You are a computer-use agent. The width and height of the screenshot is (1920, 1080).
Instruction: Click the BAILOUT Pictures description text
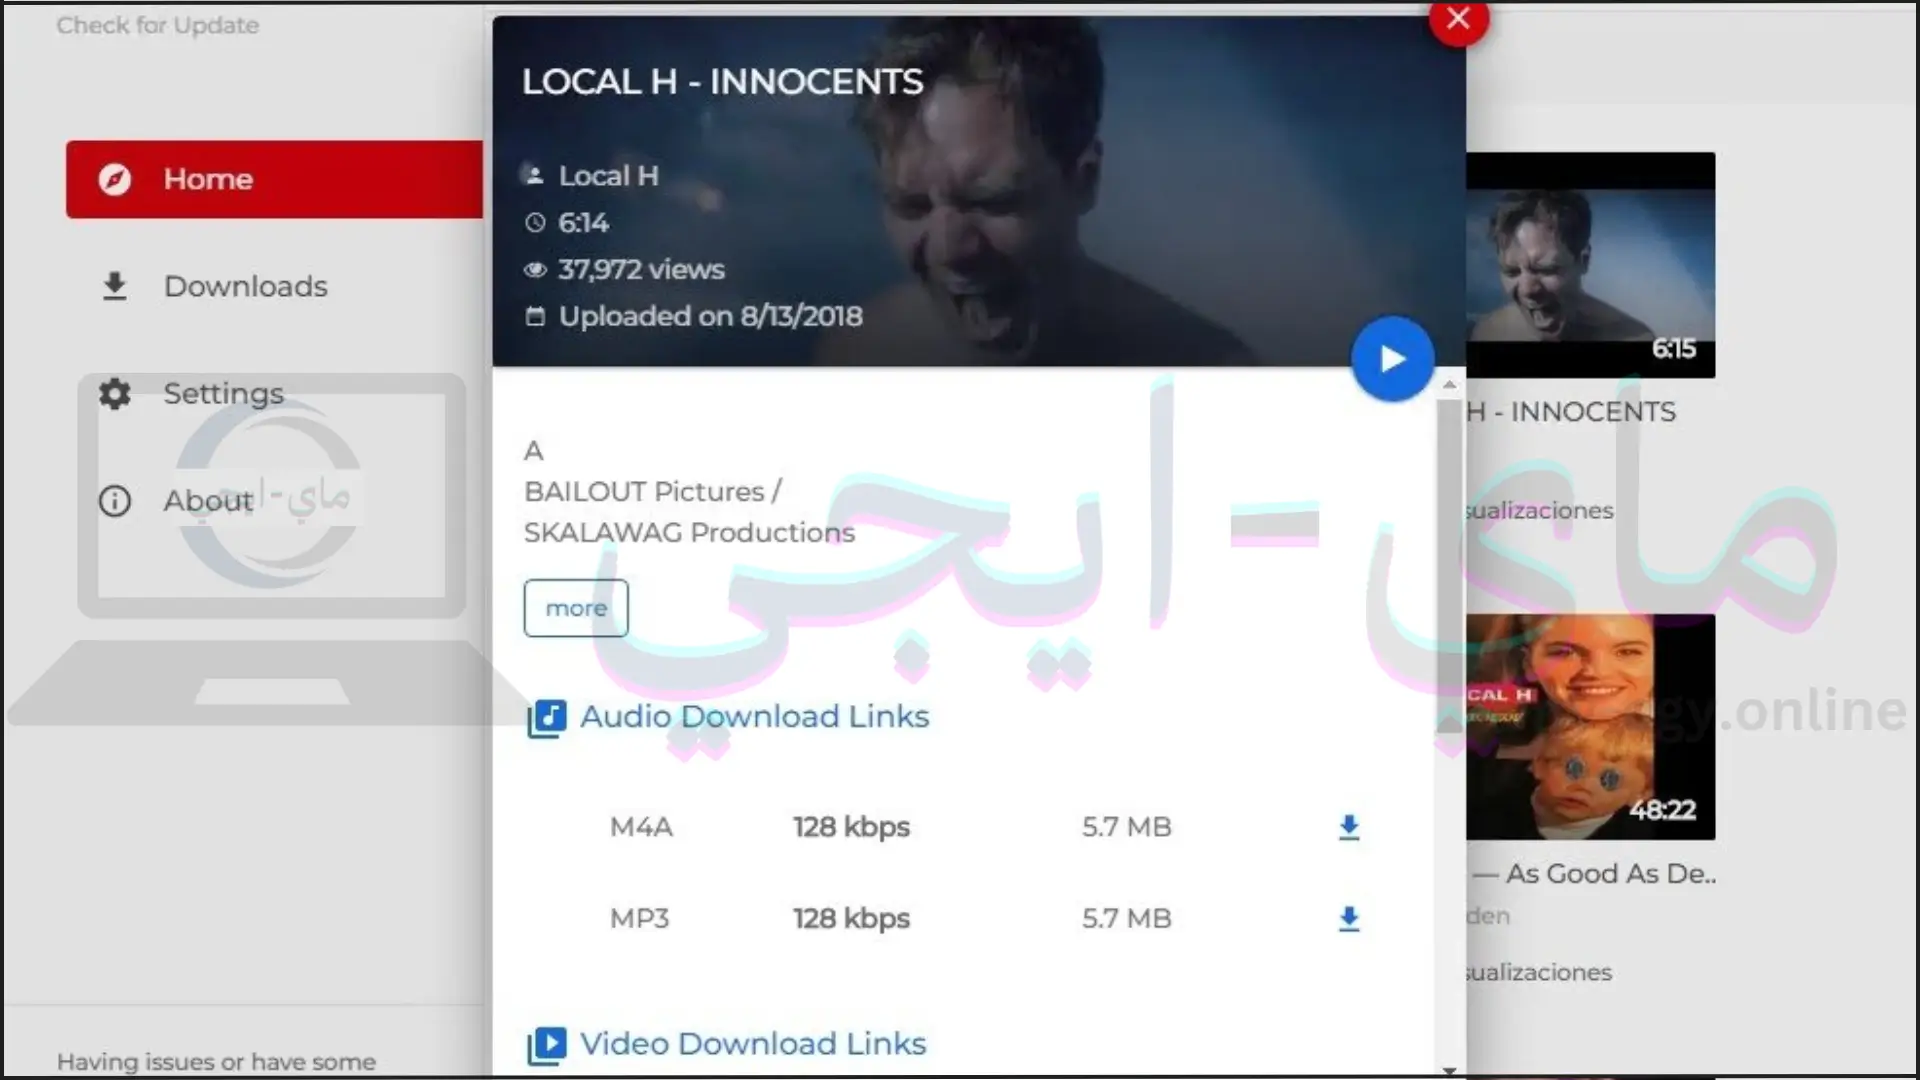point(653,492)
